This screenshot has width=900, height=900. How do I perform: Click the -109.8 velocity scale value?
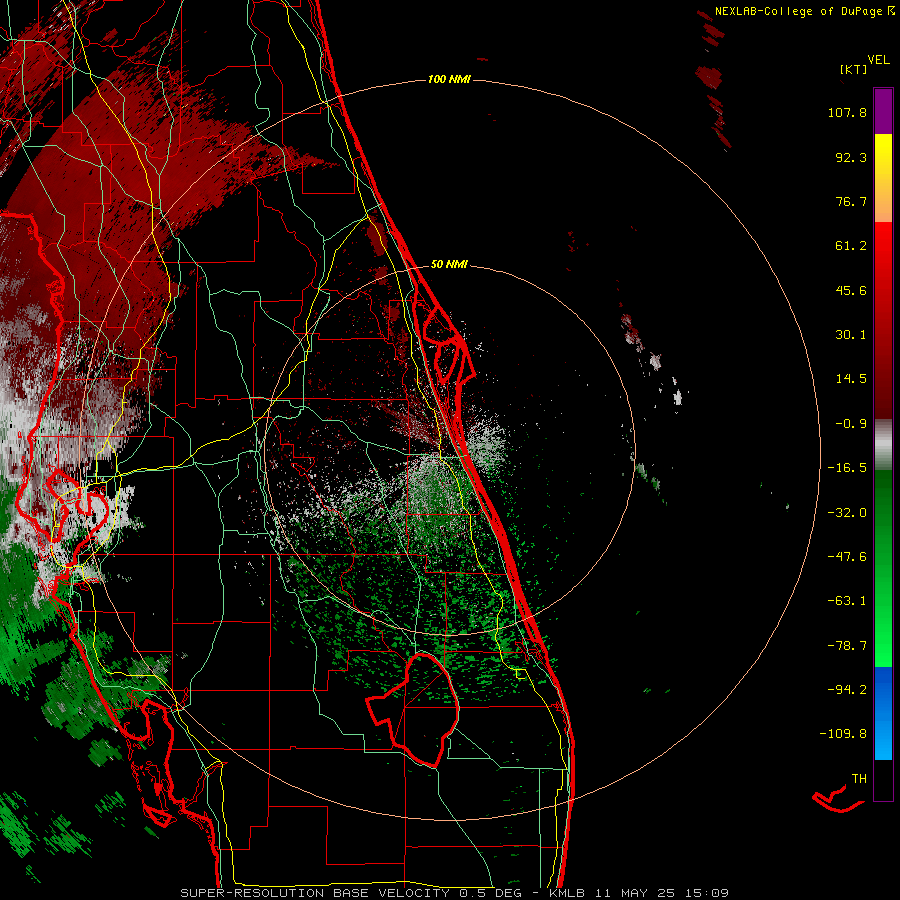click(843, 734)
